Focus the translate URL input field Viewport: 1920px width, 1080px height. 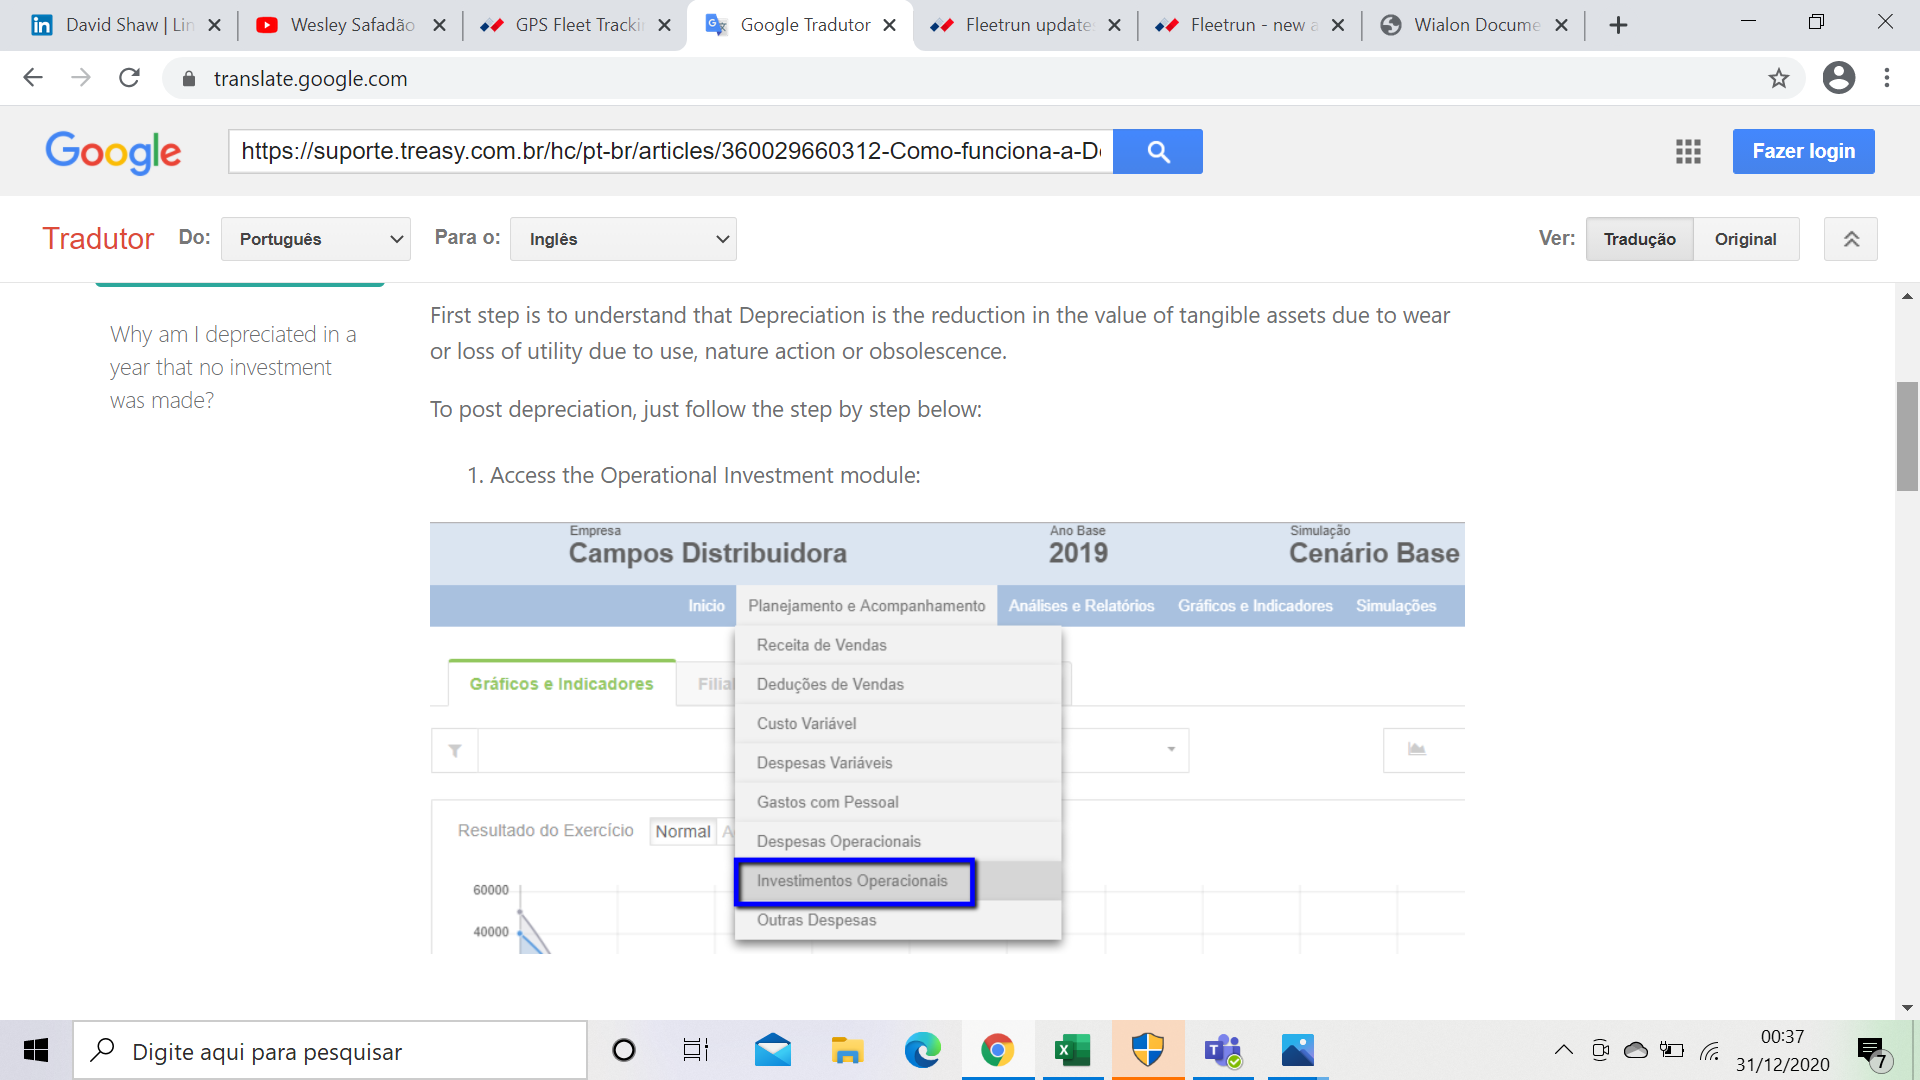(x=670, y=151)
